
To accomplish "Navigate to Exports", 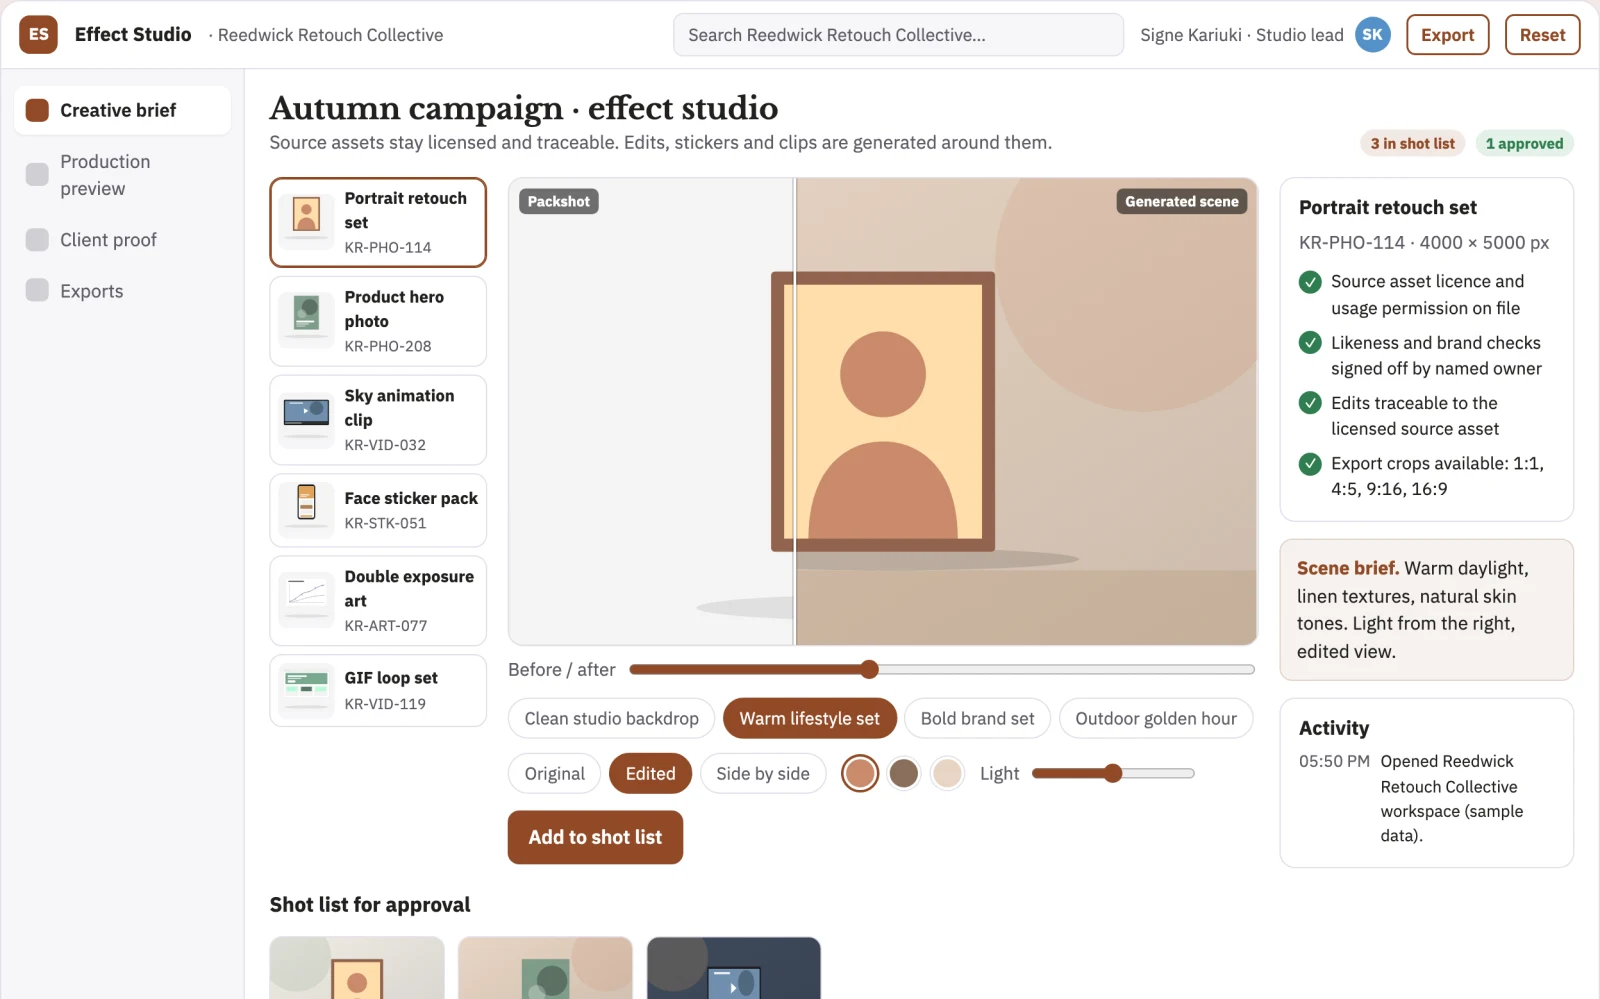I will click(123, 291).
